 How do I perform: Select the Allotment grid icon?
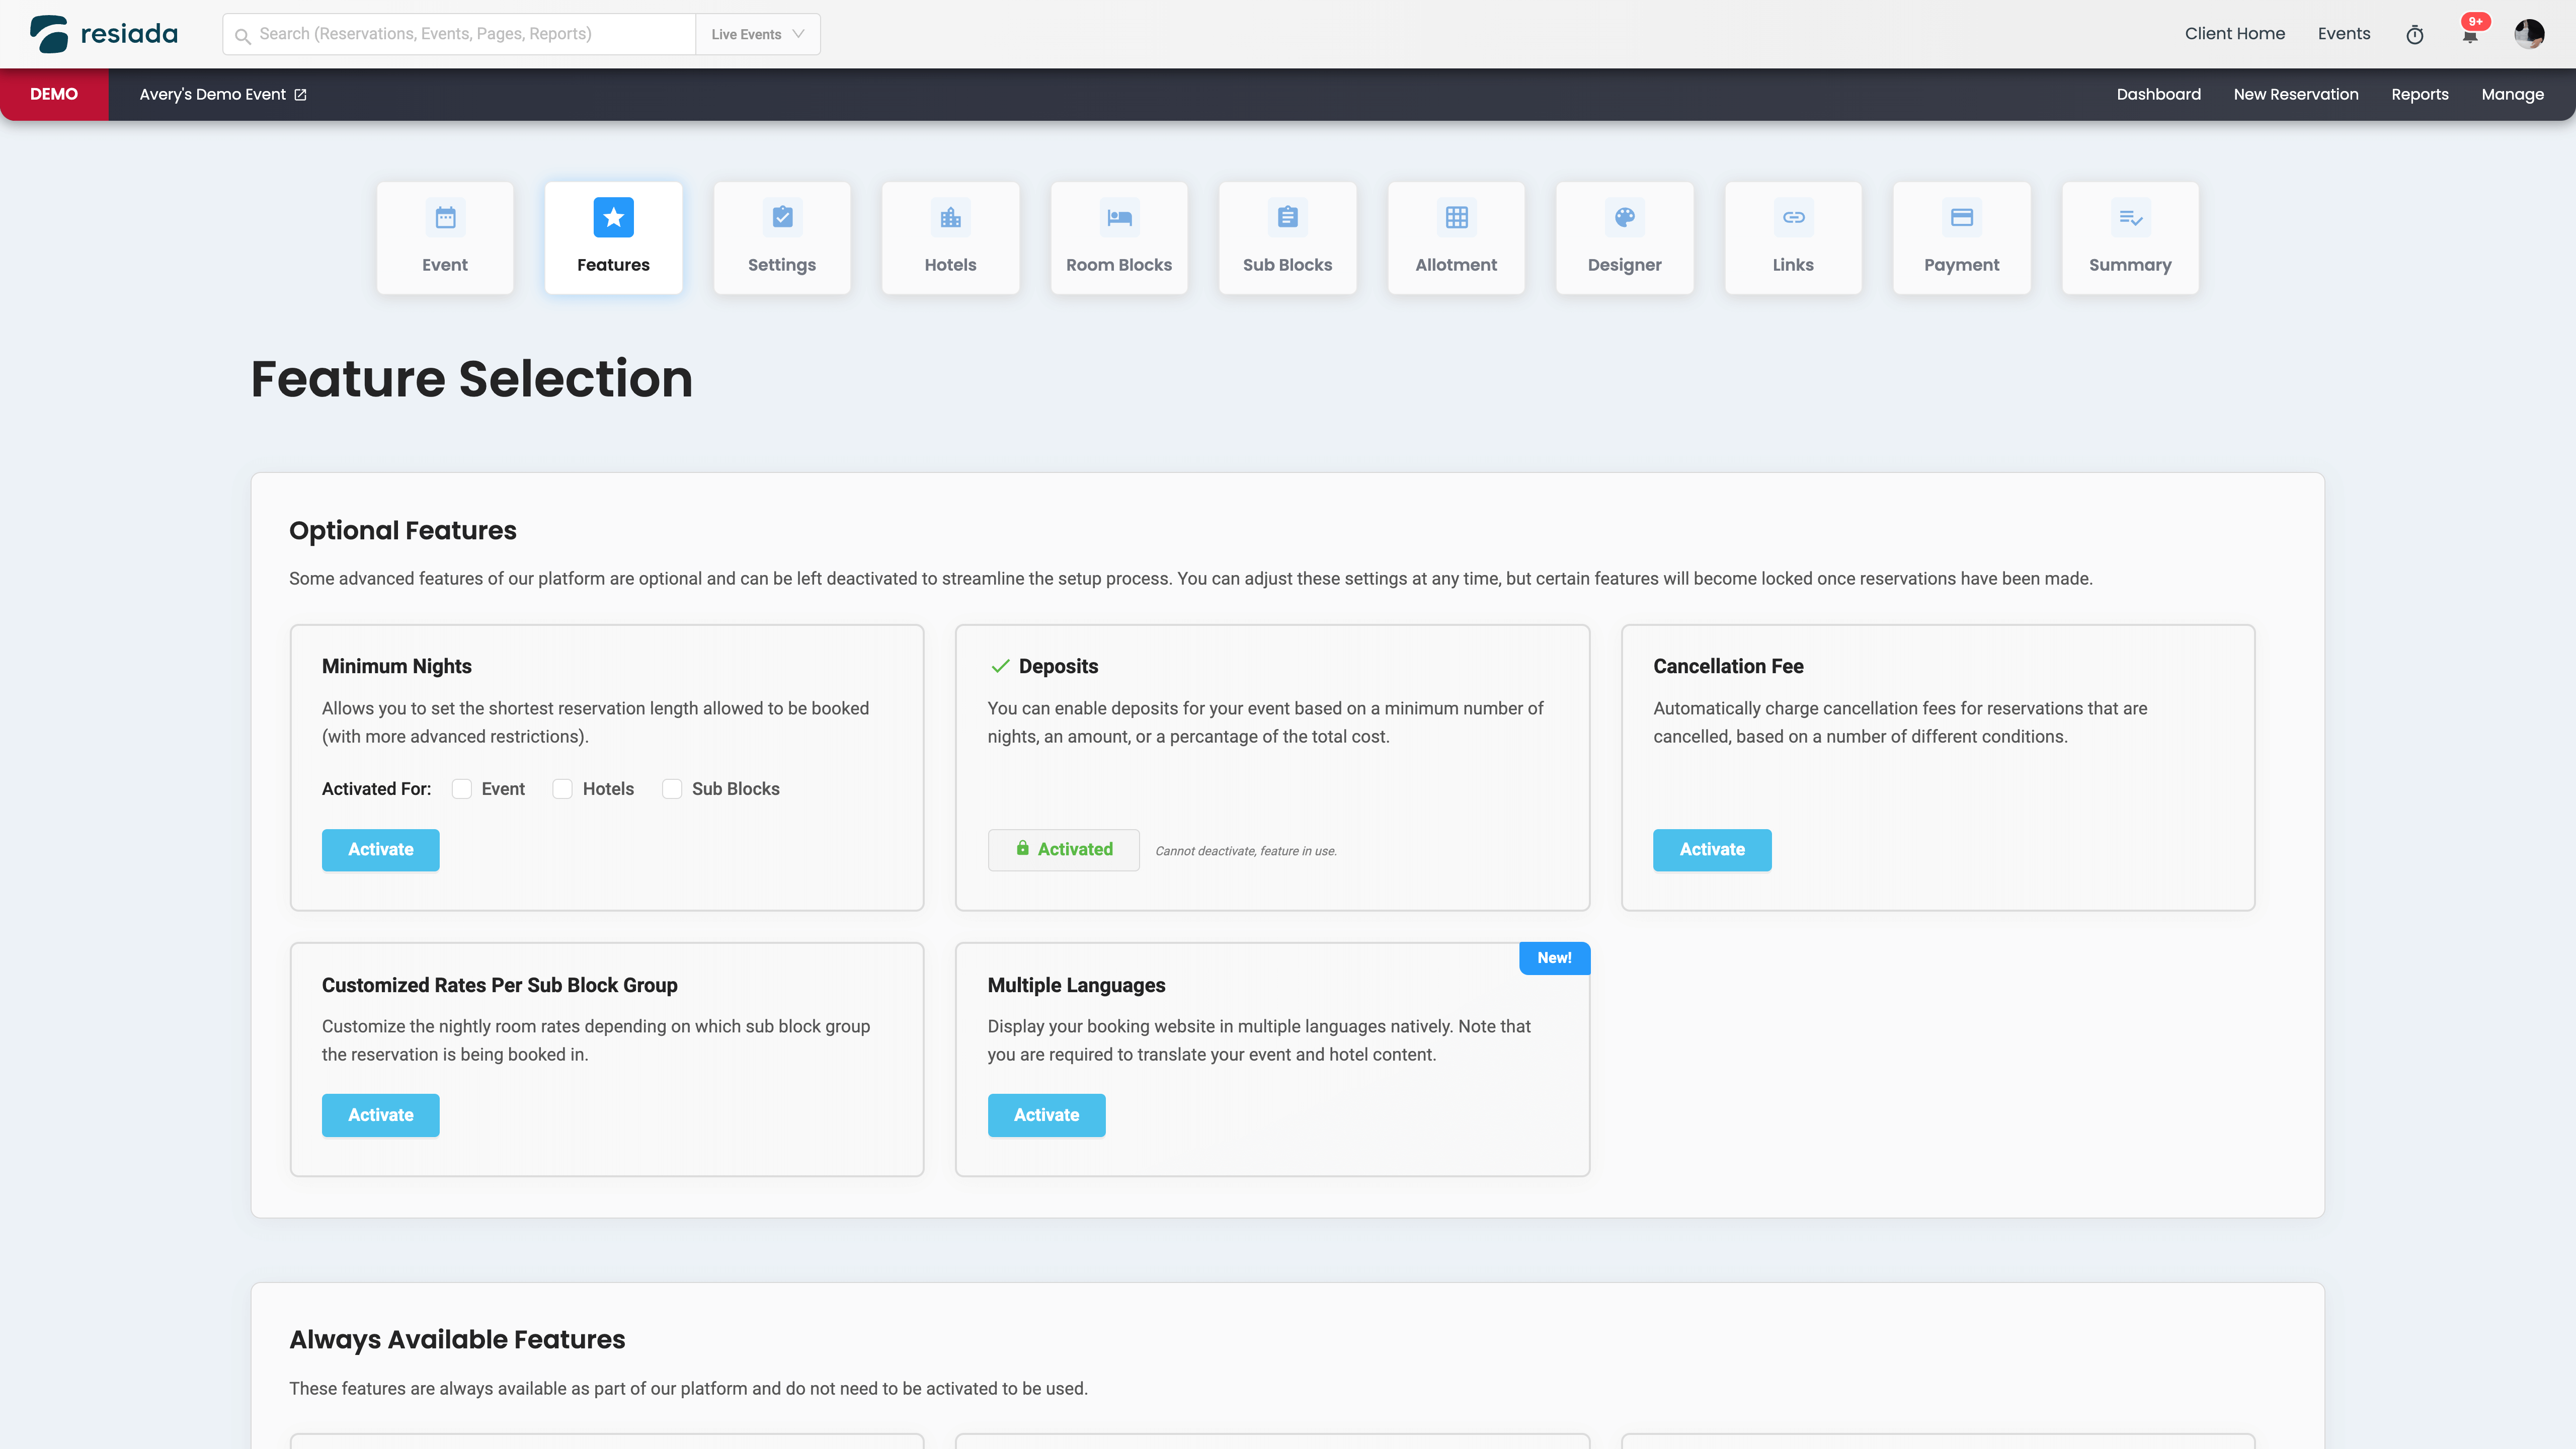coord(1456,217)
